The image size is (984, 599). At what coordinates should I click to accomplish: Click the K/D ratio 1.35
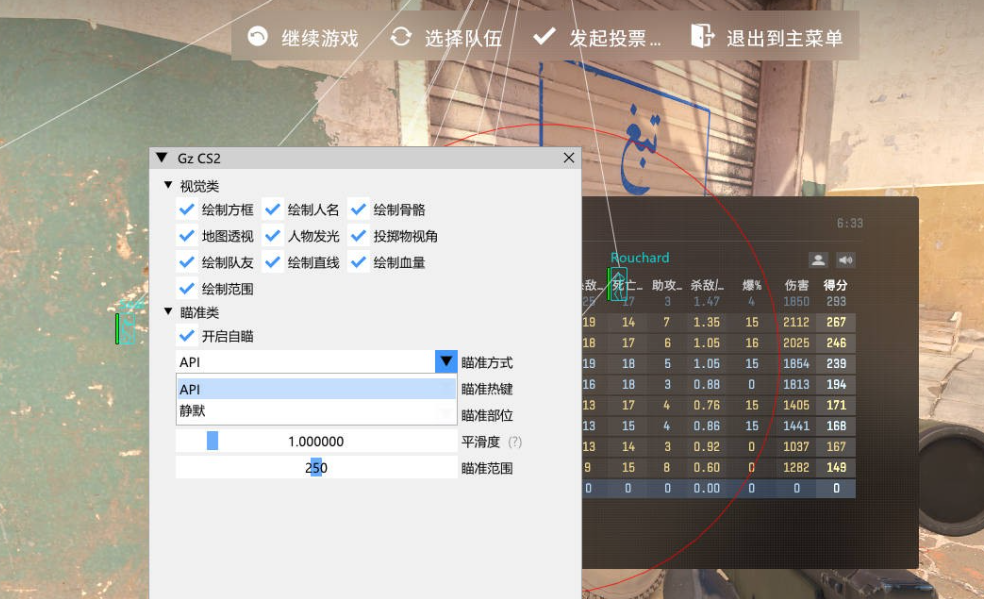pos(707,322)
